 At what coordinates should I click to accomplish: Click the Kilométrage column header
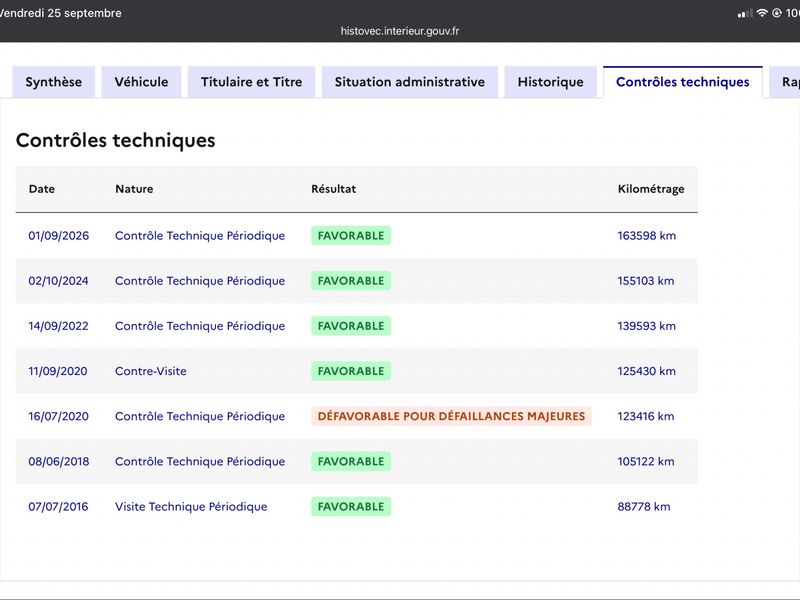(651, 189)
